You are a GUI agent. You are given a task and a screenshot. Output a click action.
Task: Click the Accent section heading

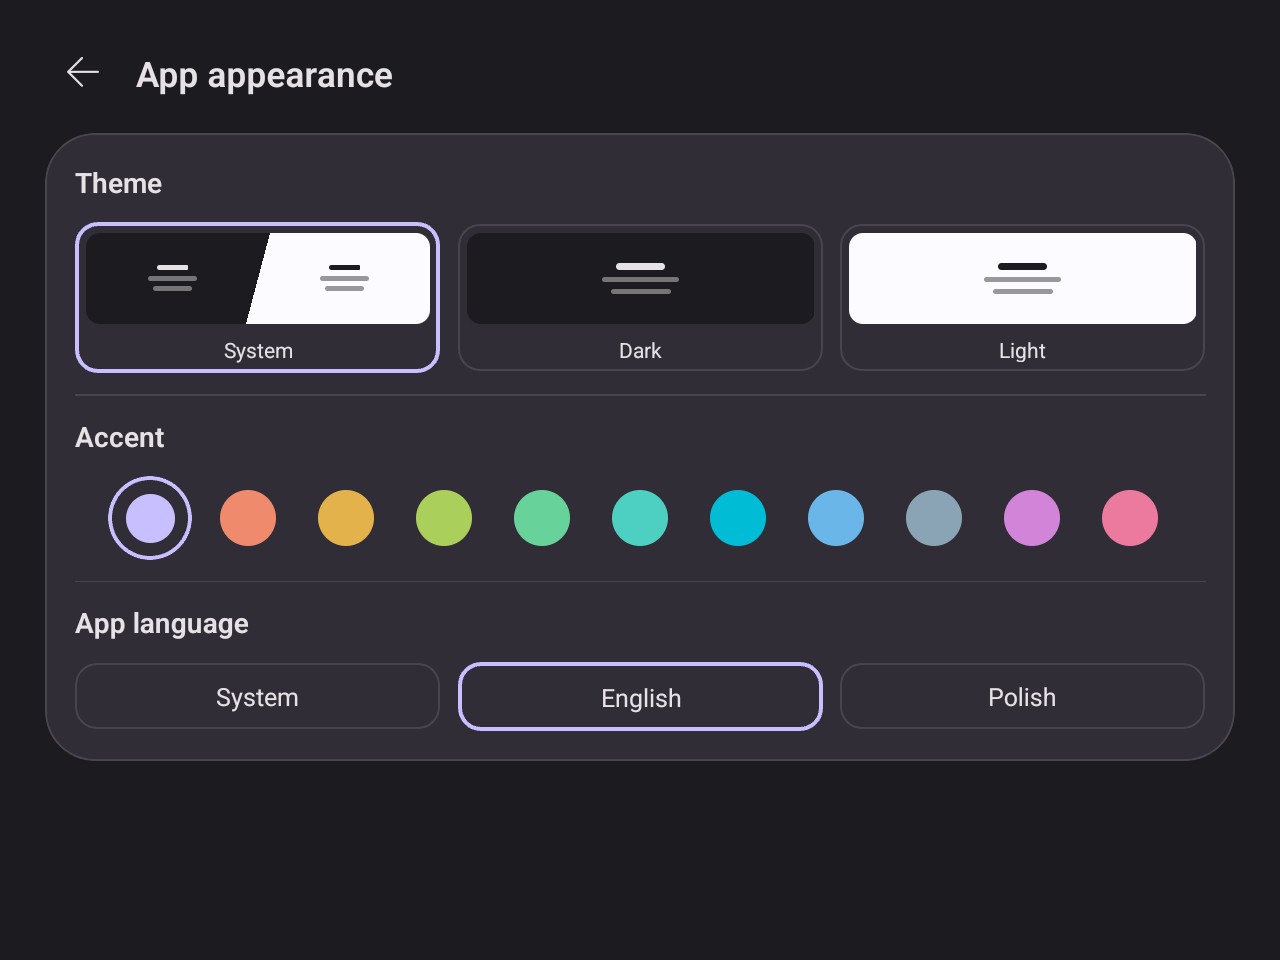click(x=119, y=437)
